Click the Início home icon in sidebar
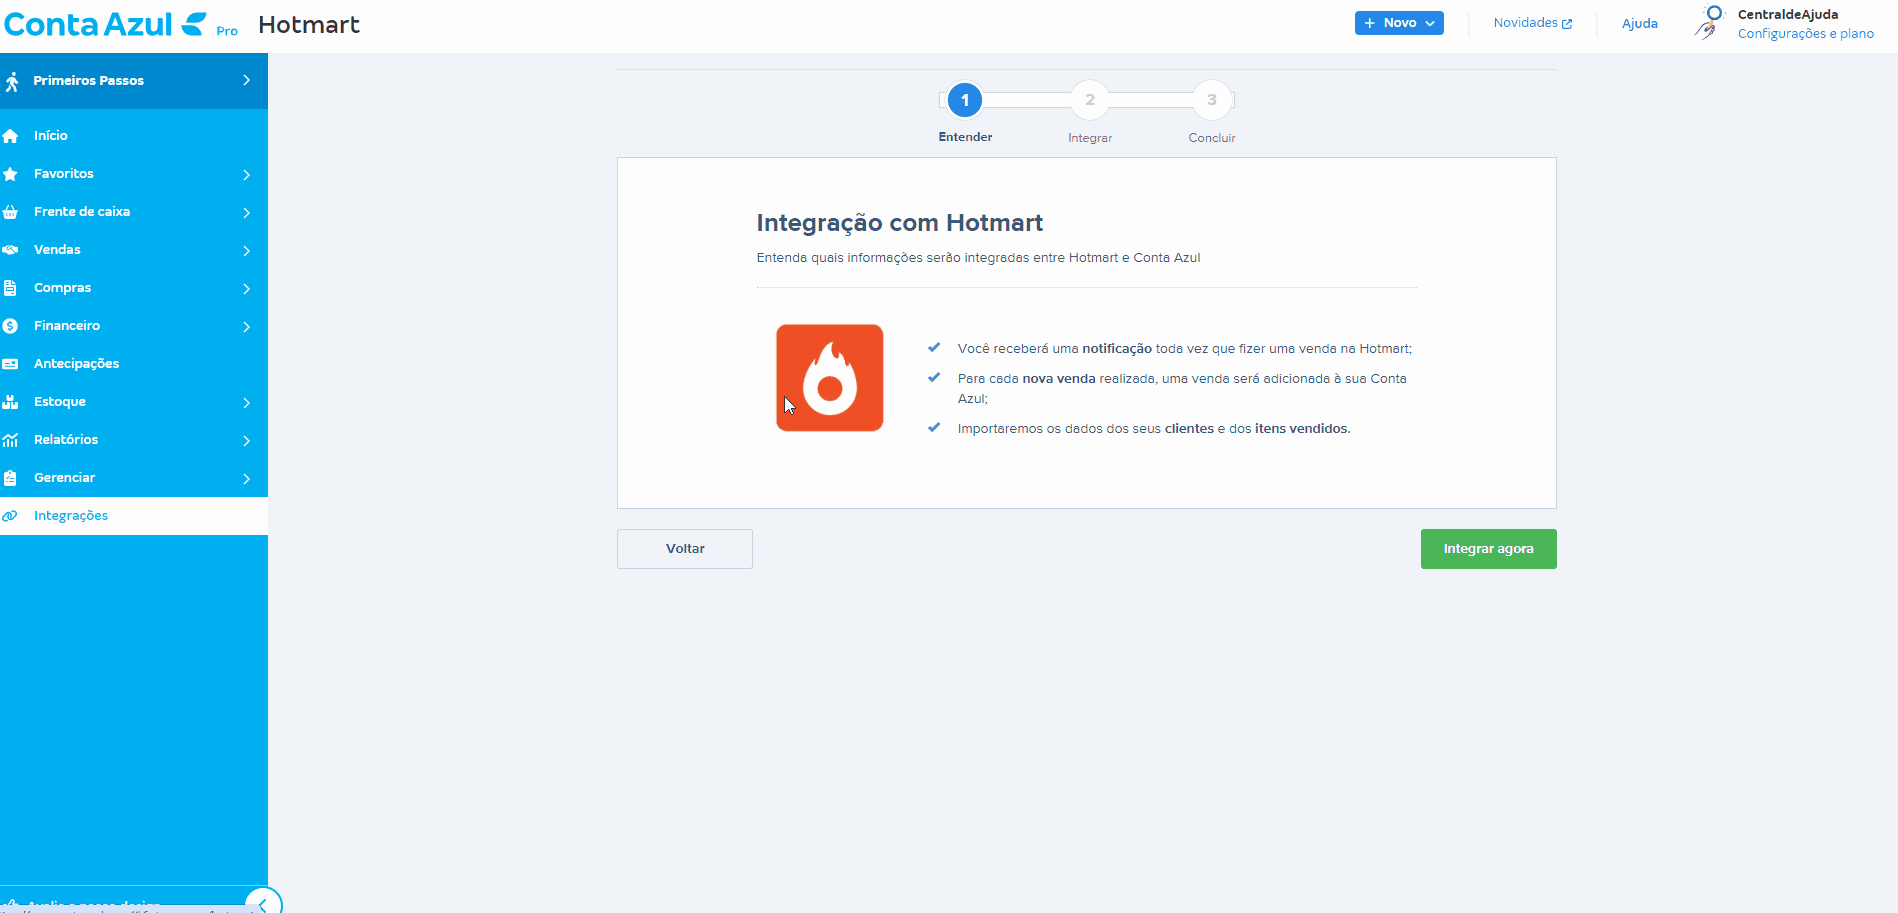The image size is (1898, 913). tap(11, 136)
